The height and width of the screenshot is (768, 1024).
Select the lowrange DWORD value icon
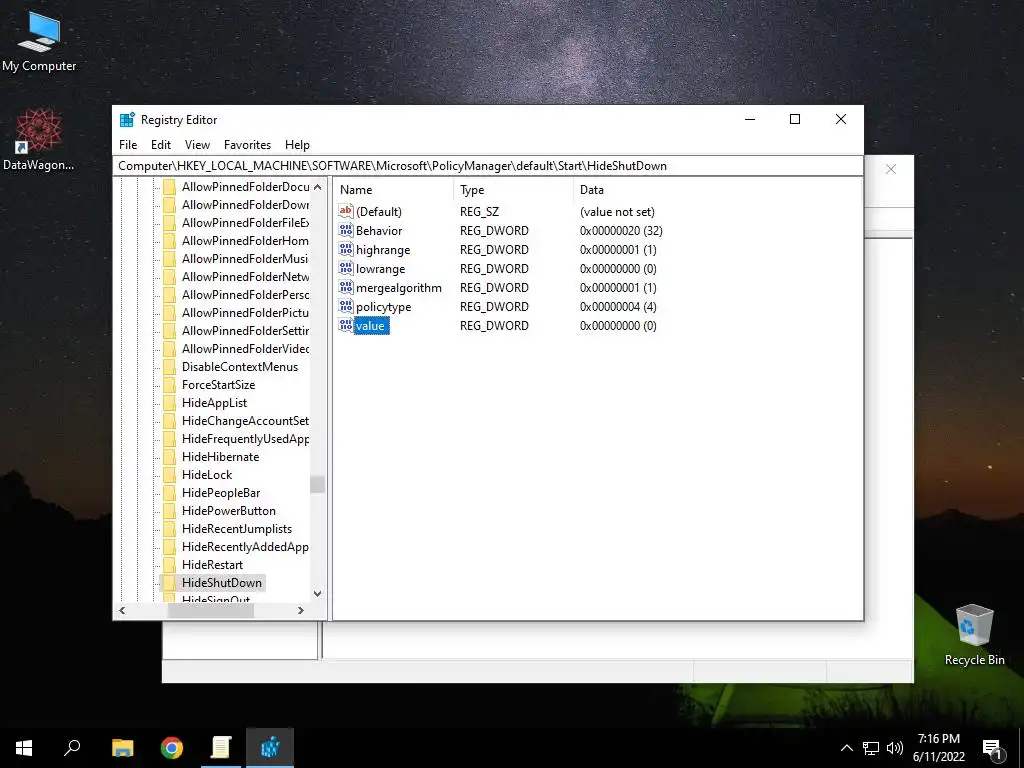pyautogui.click(x=345, y=268)
